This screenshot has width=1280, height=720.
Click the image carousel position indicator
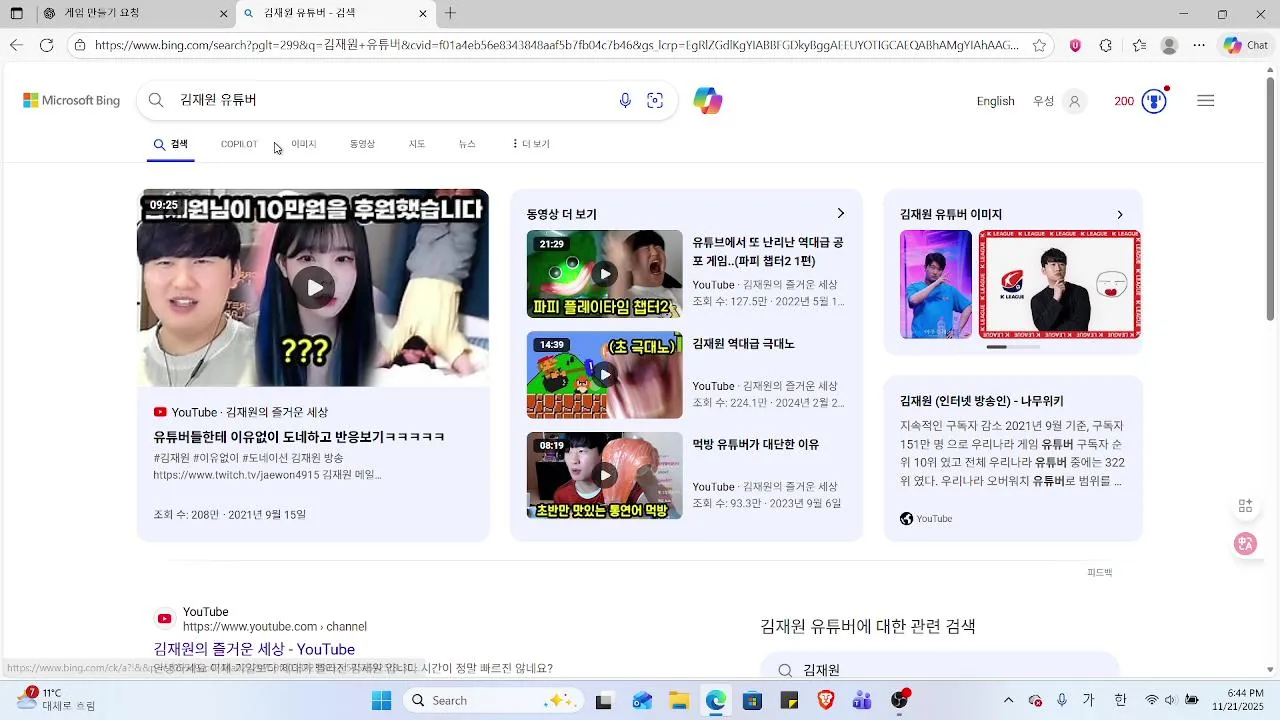click(x=1013, y=347)
